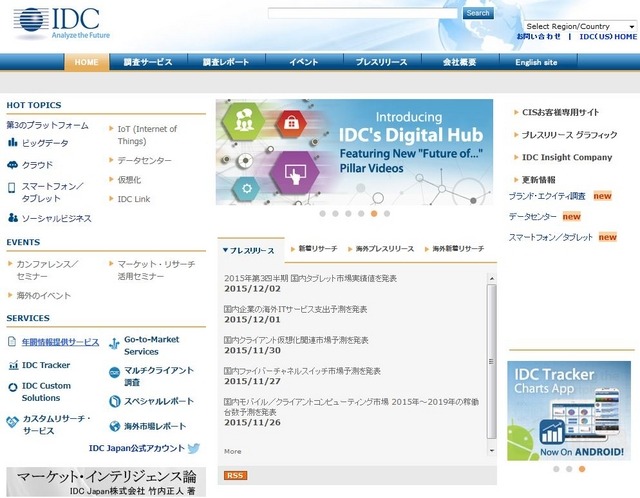Viewport: 640px width, 498px height.
Task: Click the red shopping bag hexagon icon
Action: click(291, 122)
